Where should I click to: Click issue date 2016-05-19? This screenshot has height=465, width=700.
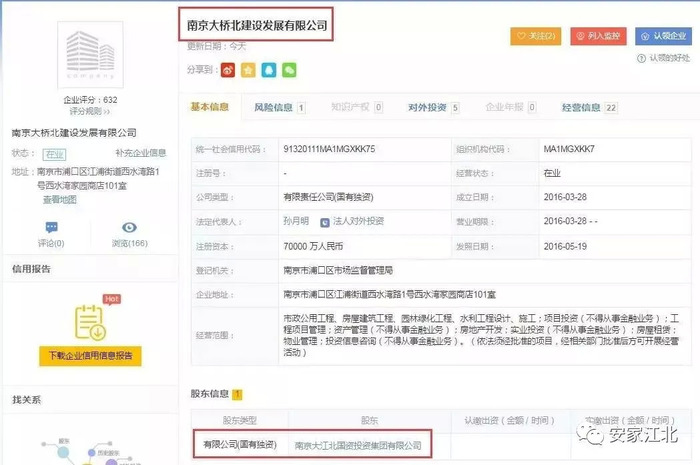[565, 246]
